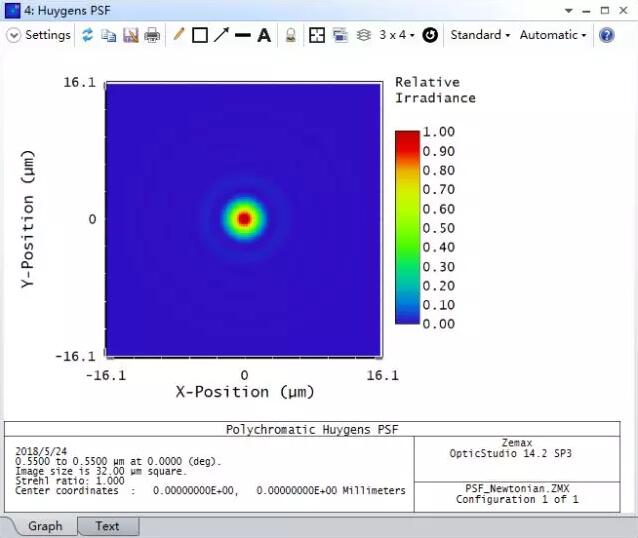The height and width of the screenshot is (538, 638).
Task: Select the arrow drawing tool
Action: click(221, 35)
